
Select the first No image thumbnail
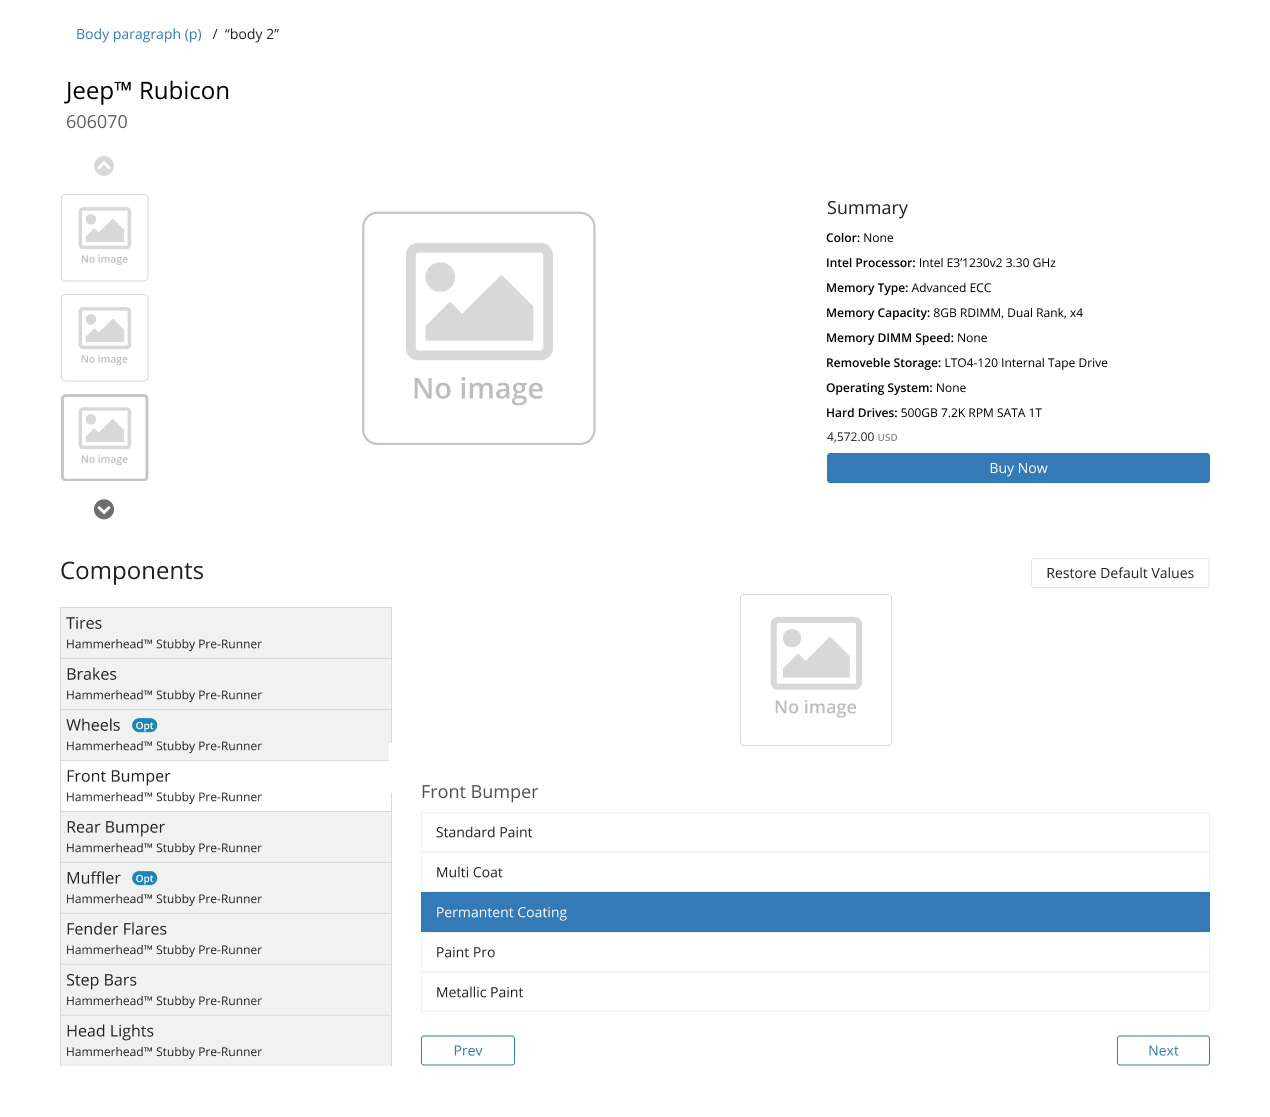(105, 237)
